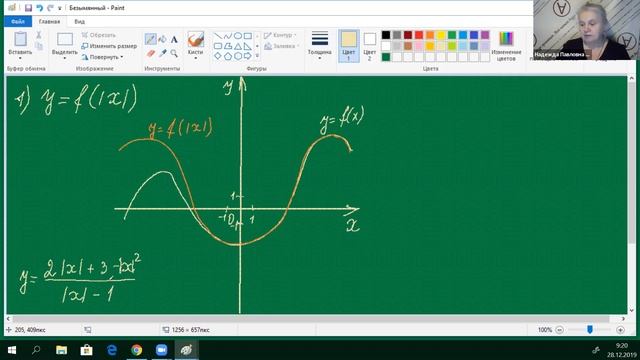Screen dimensions: 640x360
Task: Click the zoom out minus button
Action: pos(560,330)
